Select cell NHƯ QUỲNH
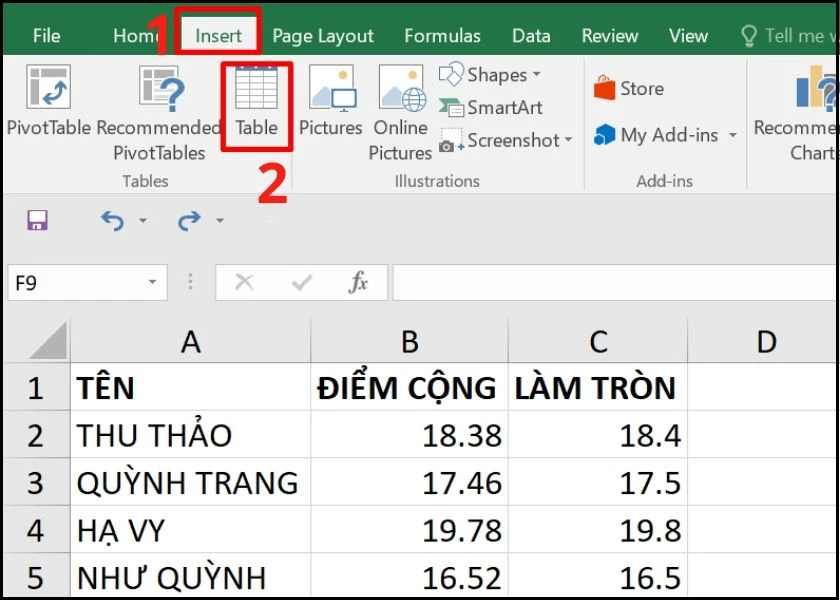 (x=190, y=576)
